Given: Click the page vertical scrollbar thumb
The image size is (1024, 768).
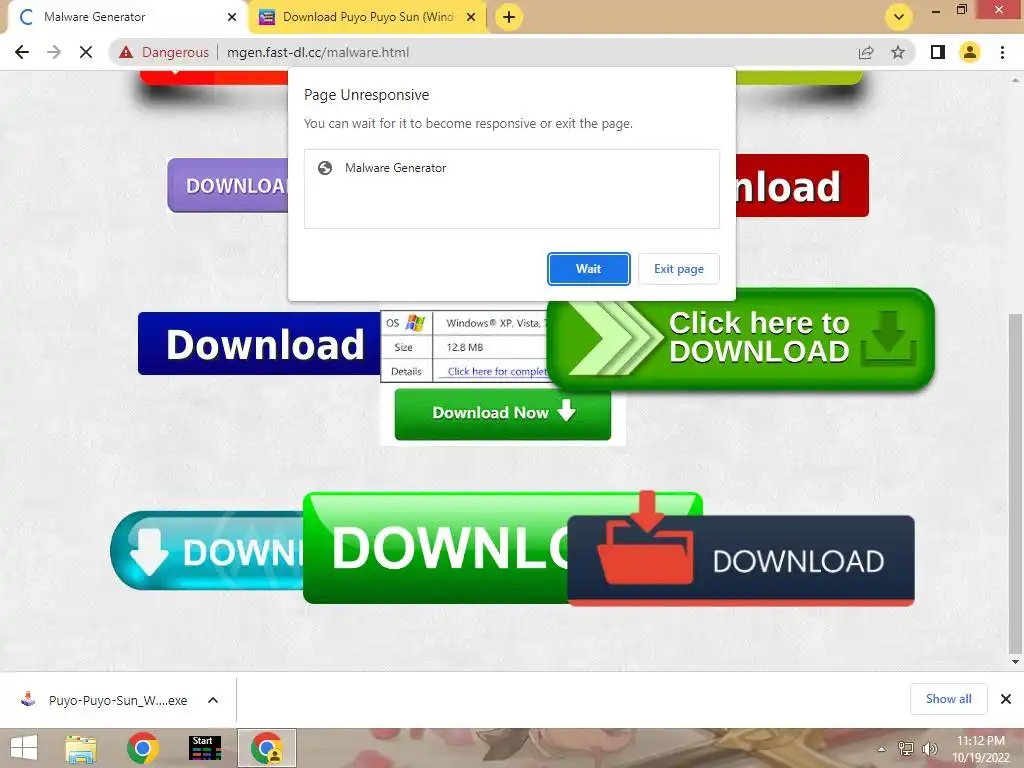Looking at the screenshot, I should (1015, 483).
